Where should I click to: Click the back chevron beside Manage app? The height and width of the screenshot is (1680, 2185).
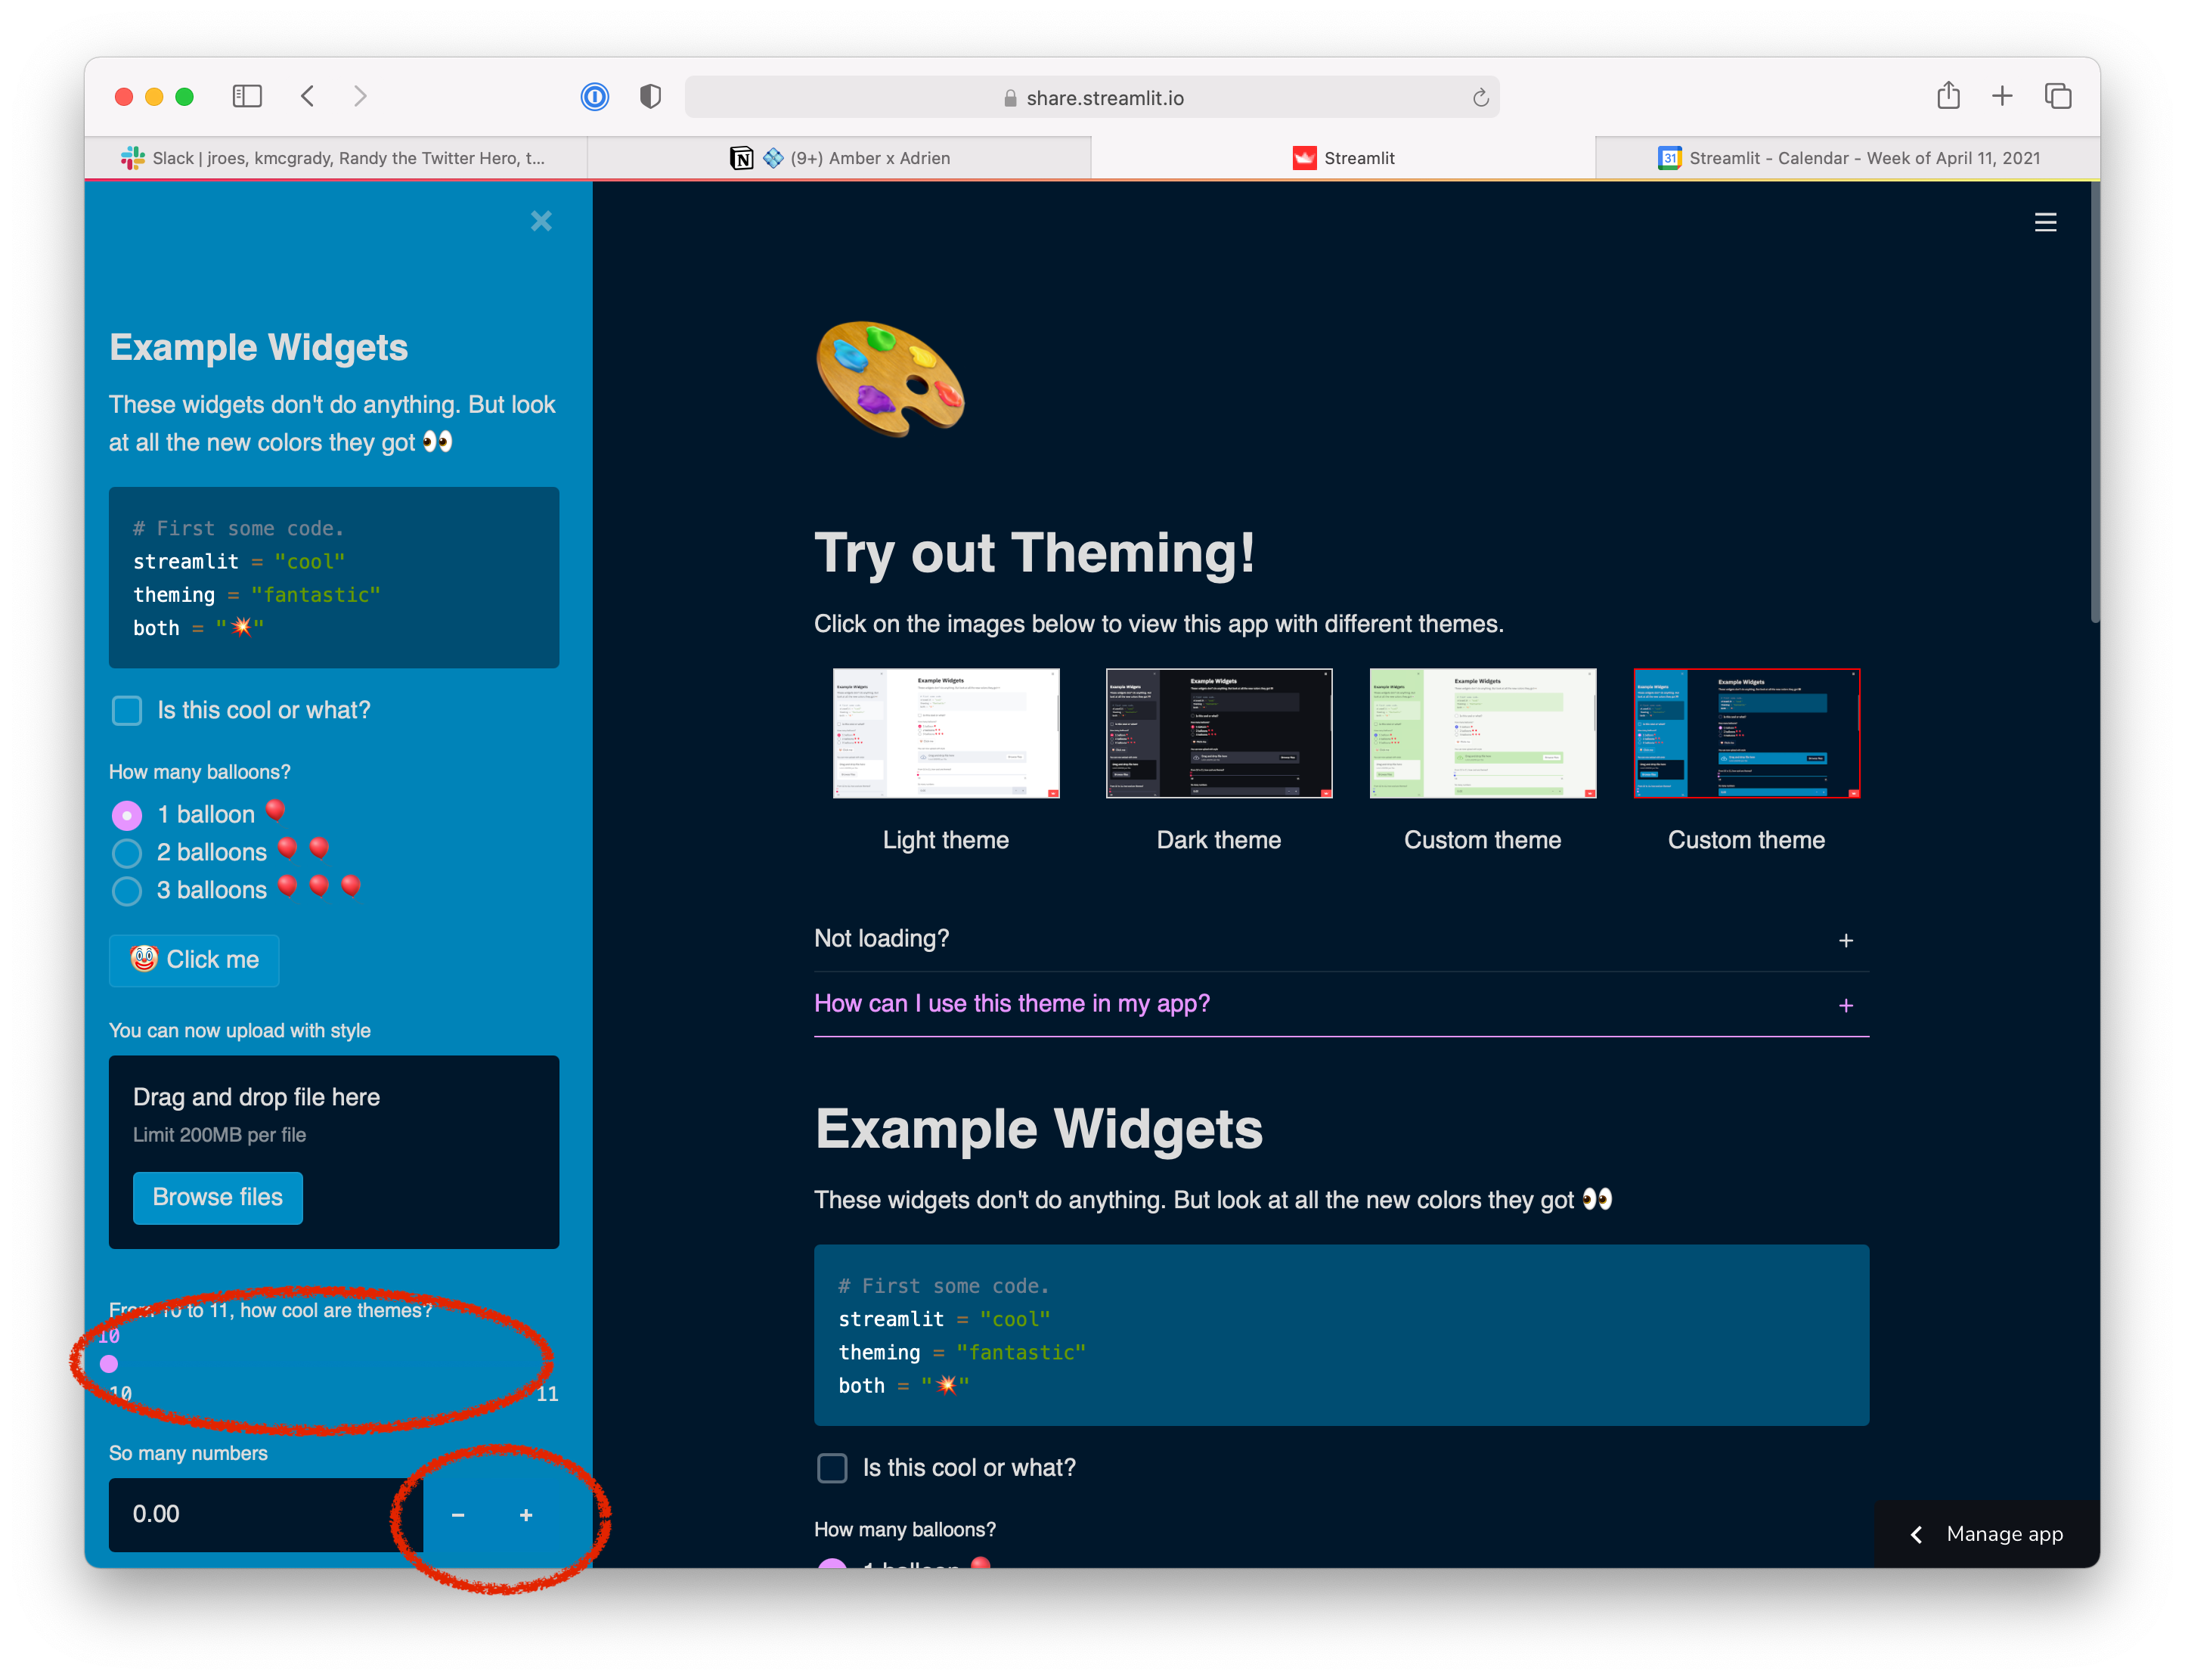point(1916,1534)
